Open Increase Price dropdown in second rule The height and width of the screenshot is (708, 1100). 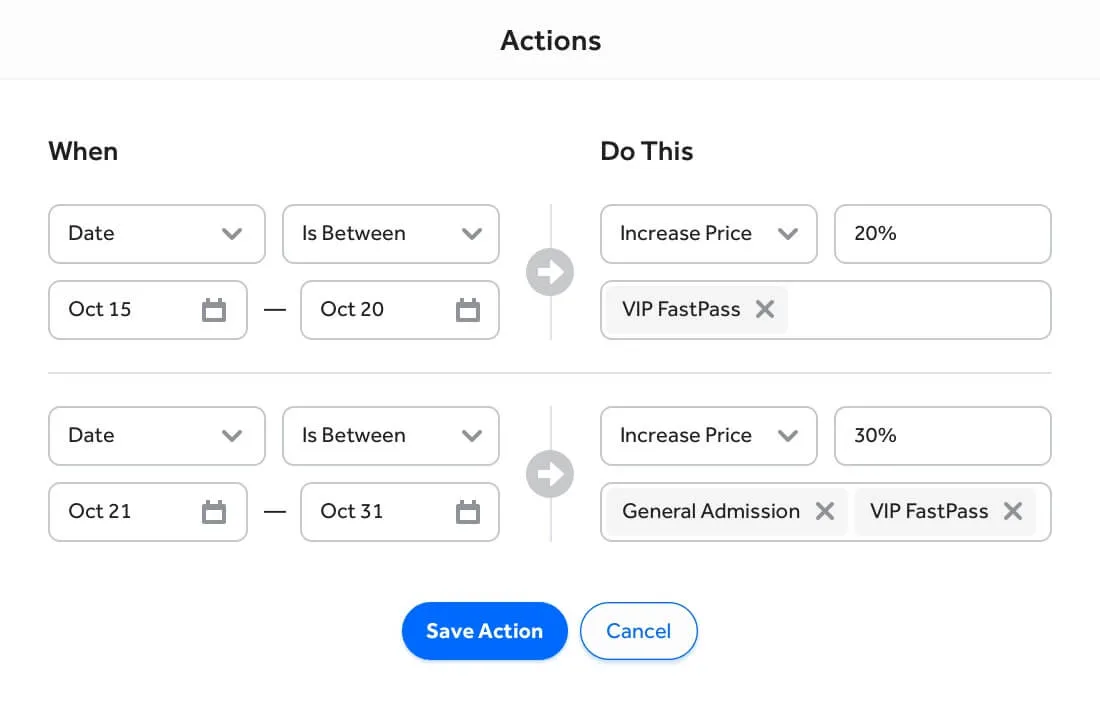point(709,436)
